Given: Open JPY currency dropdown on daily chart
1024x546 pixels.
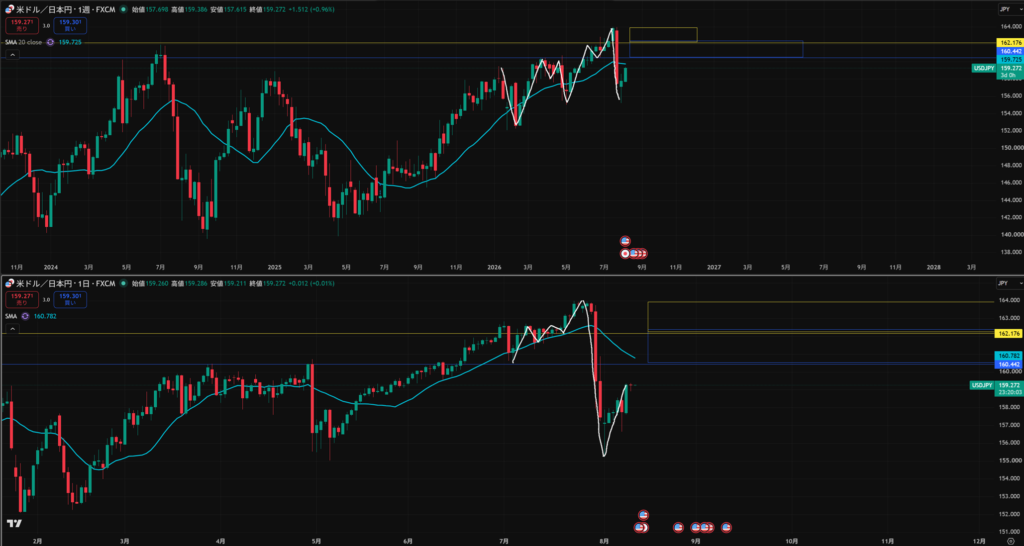Looking at the screenshot, I should 1008,283.
